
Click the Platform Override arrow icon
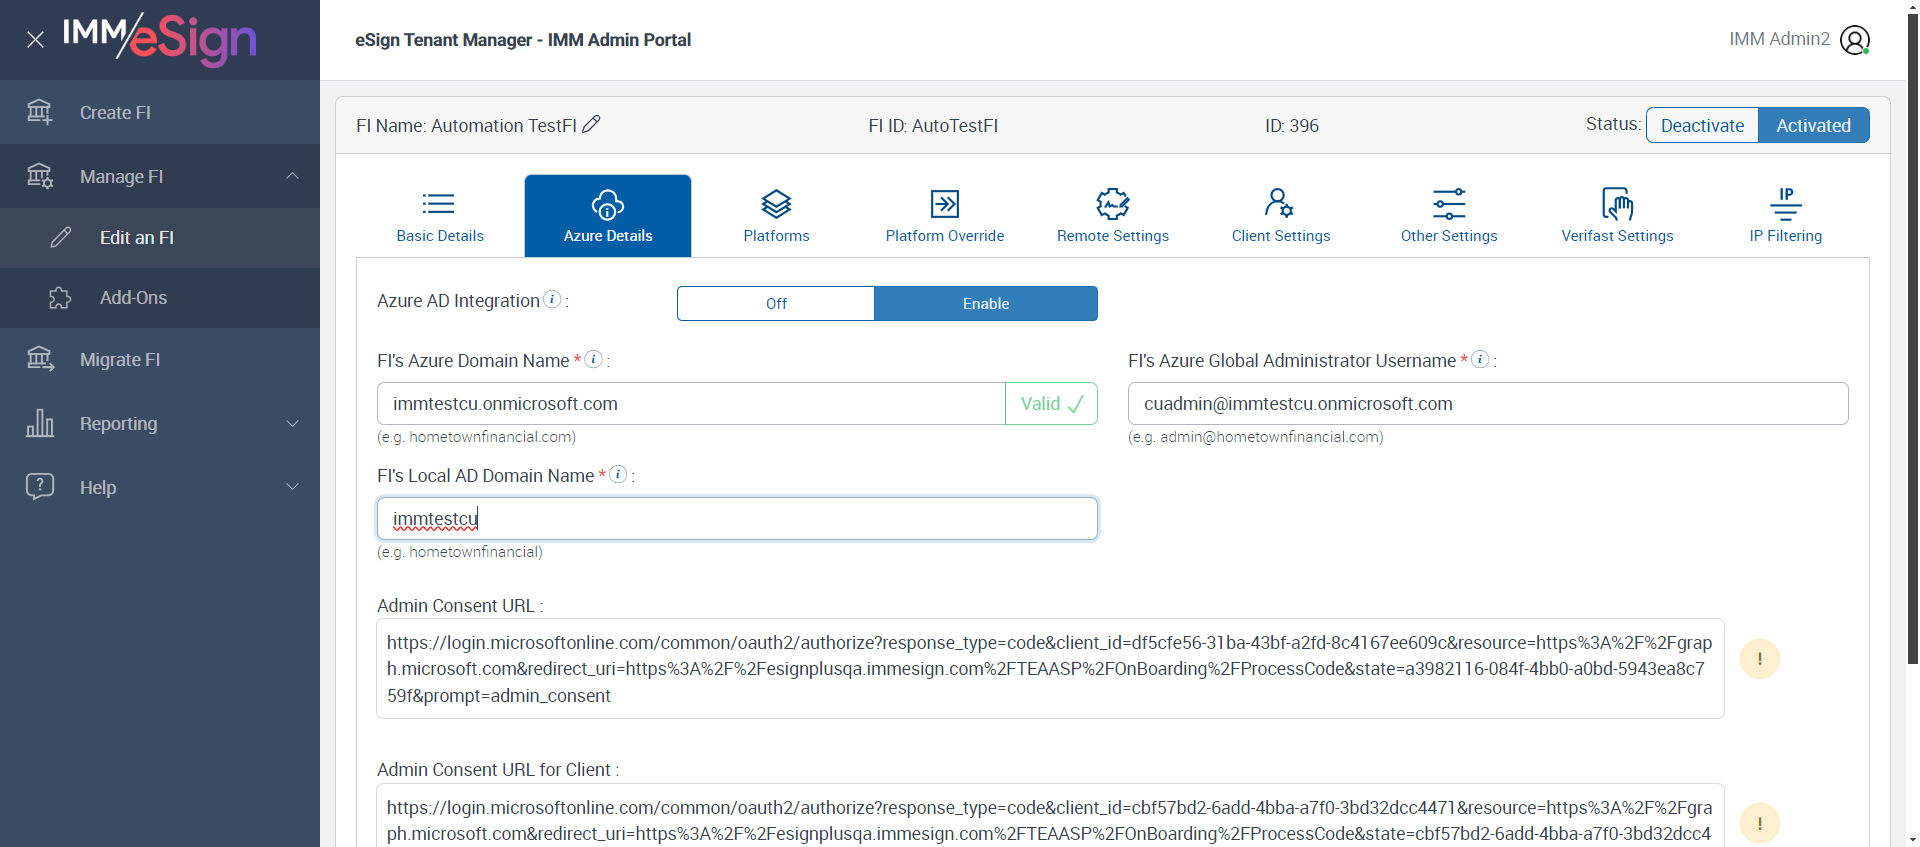pos(945,204)
